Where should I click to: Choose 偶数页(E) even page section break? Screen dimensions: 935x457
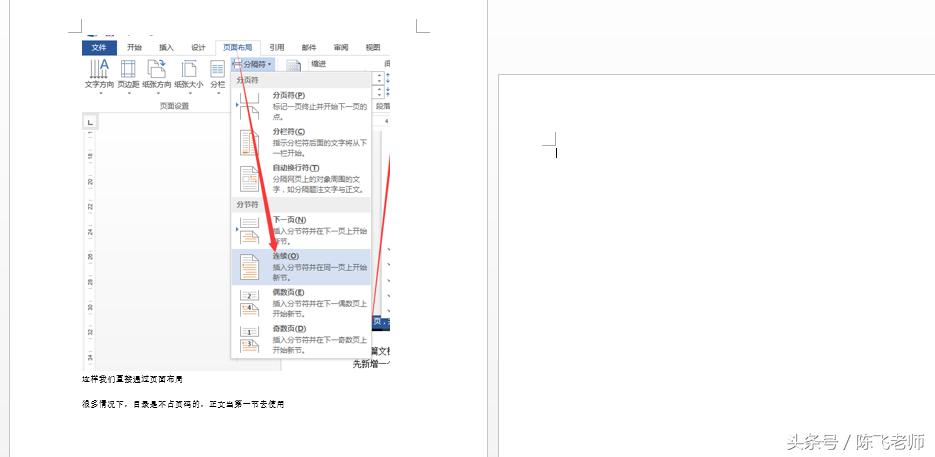(x=301, y=303)
